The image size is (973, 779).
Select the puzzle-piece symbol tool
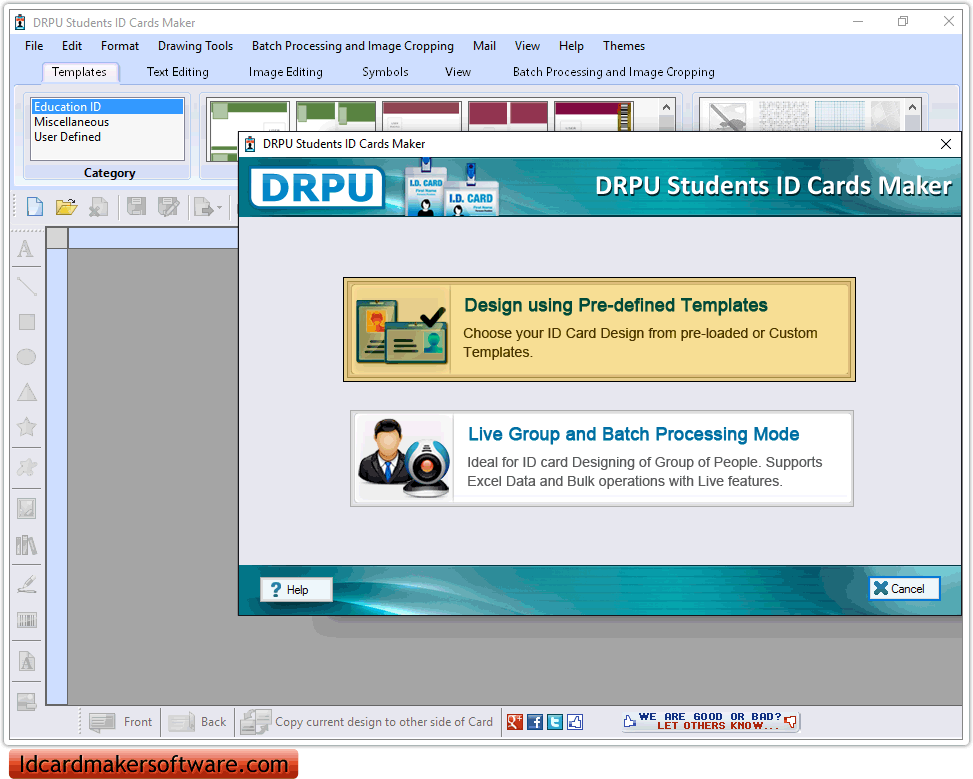tap(27, 467)
